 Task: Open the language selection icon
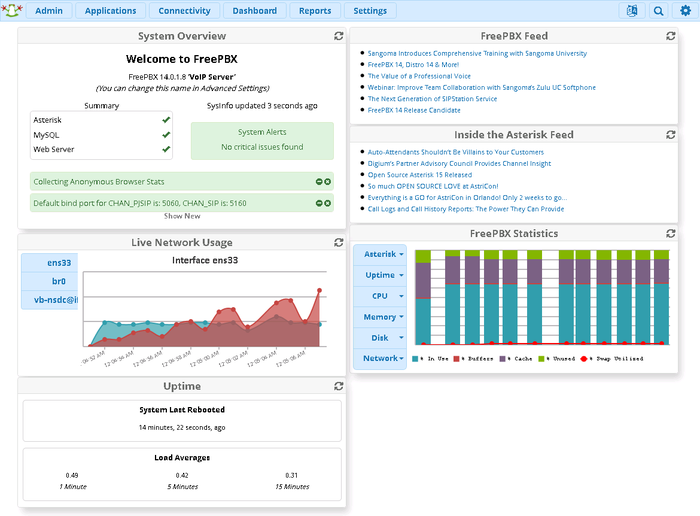[x=631, y=11]
